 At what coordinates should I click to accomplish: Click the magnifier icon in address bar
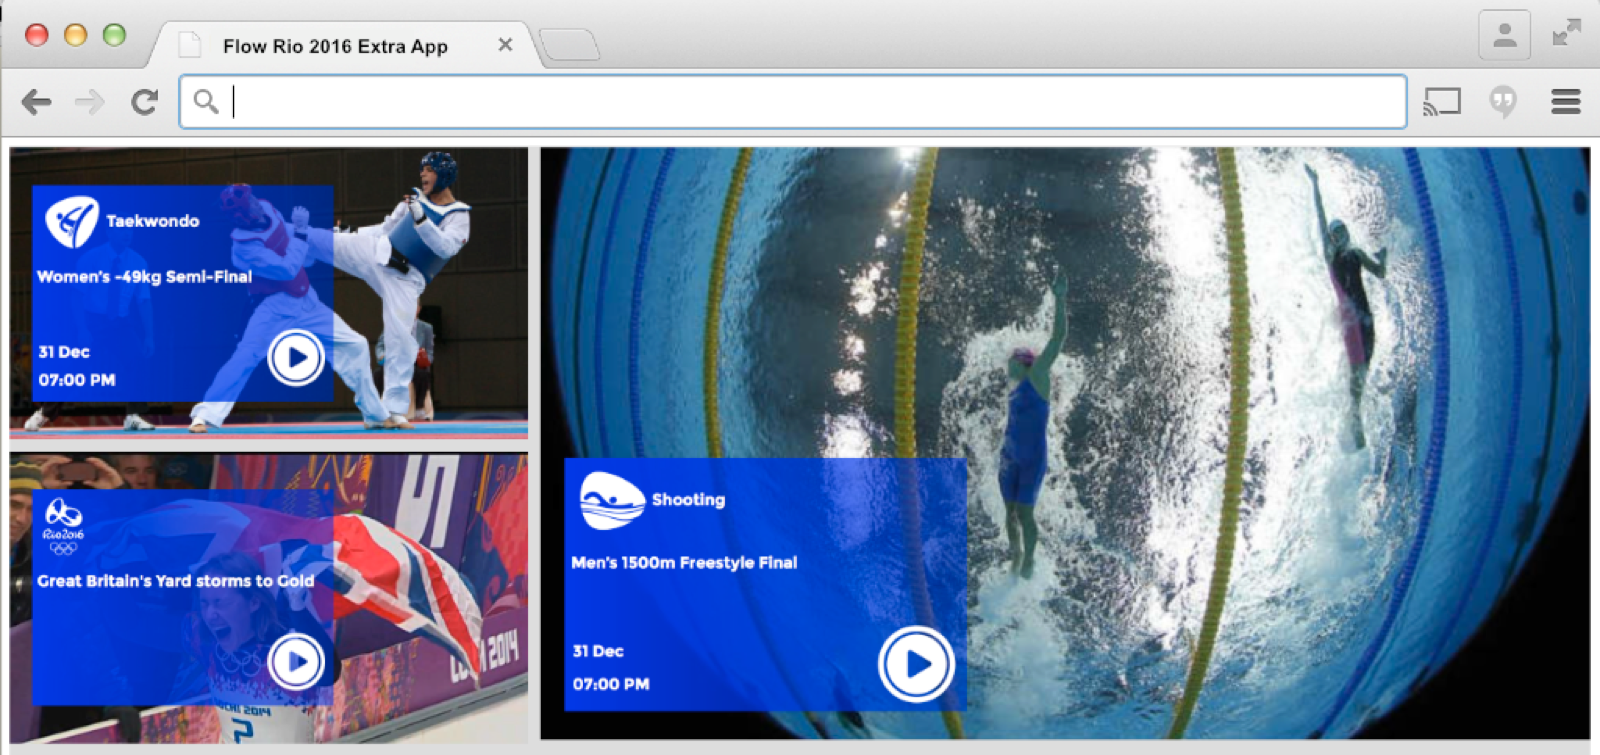pyautogui.click(x=206, y=101)
